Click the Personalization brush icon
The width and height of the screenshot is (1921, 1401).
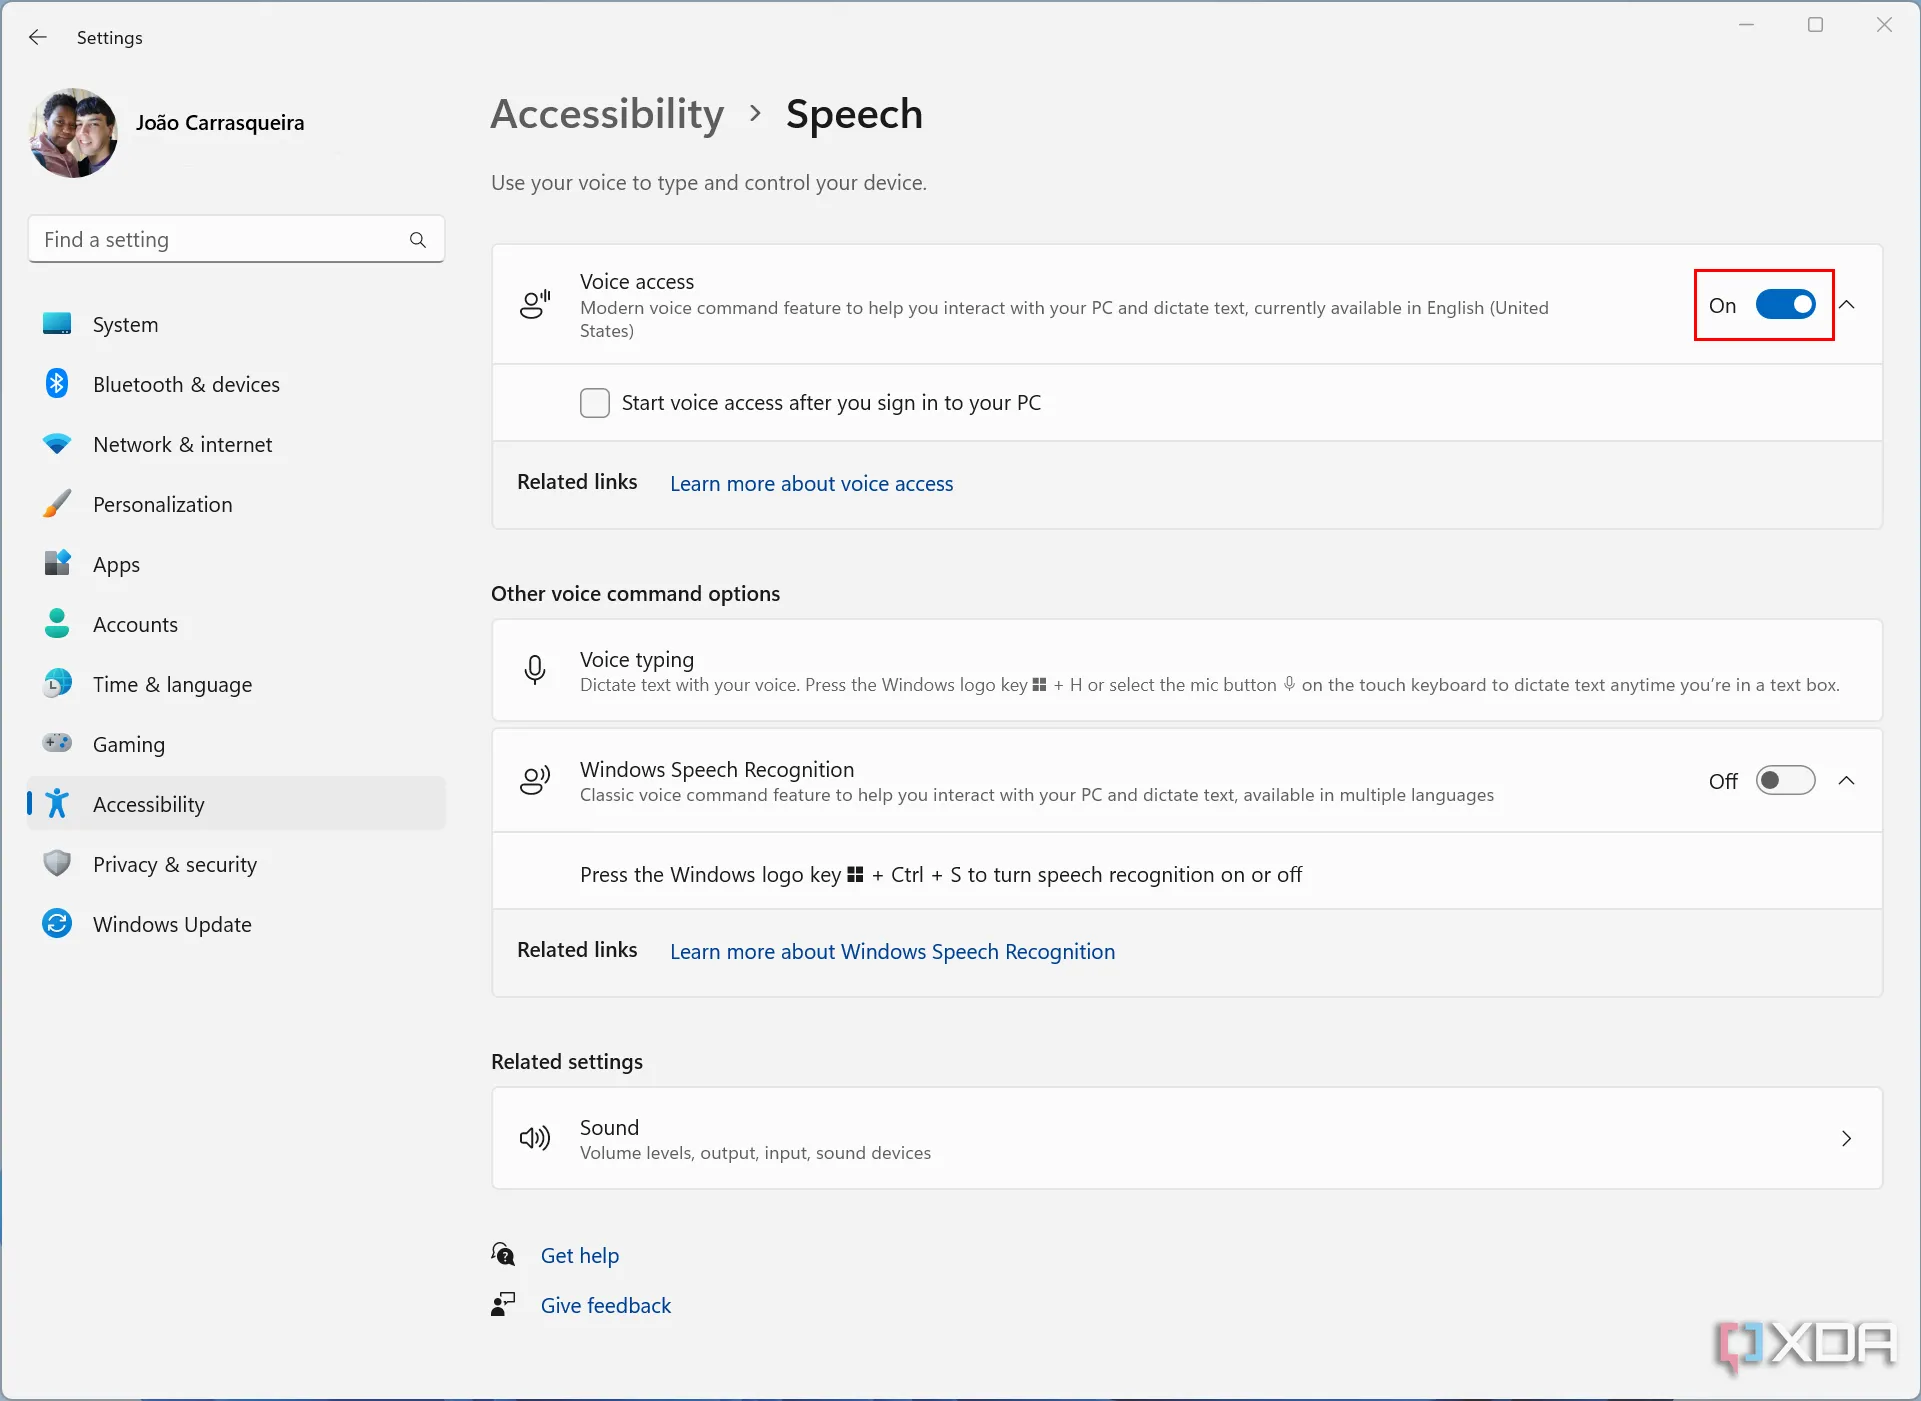pyautogui.click(x=57, y=504)
